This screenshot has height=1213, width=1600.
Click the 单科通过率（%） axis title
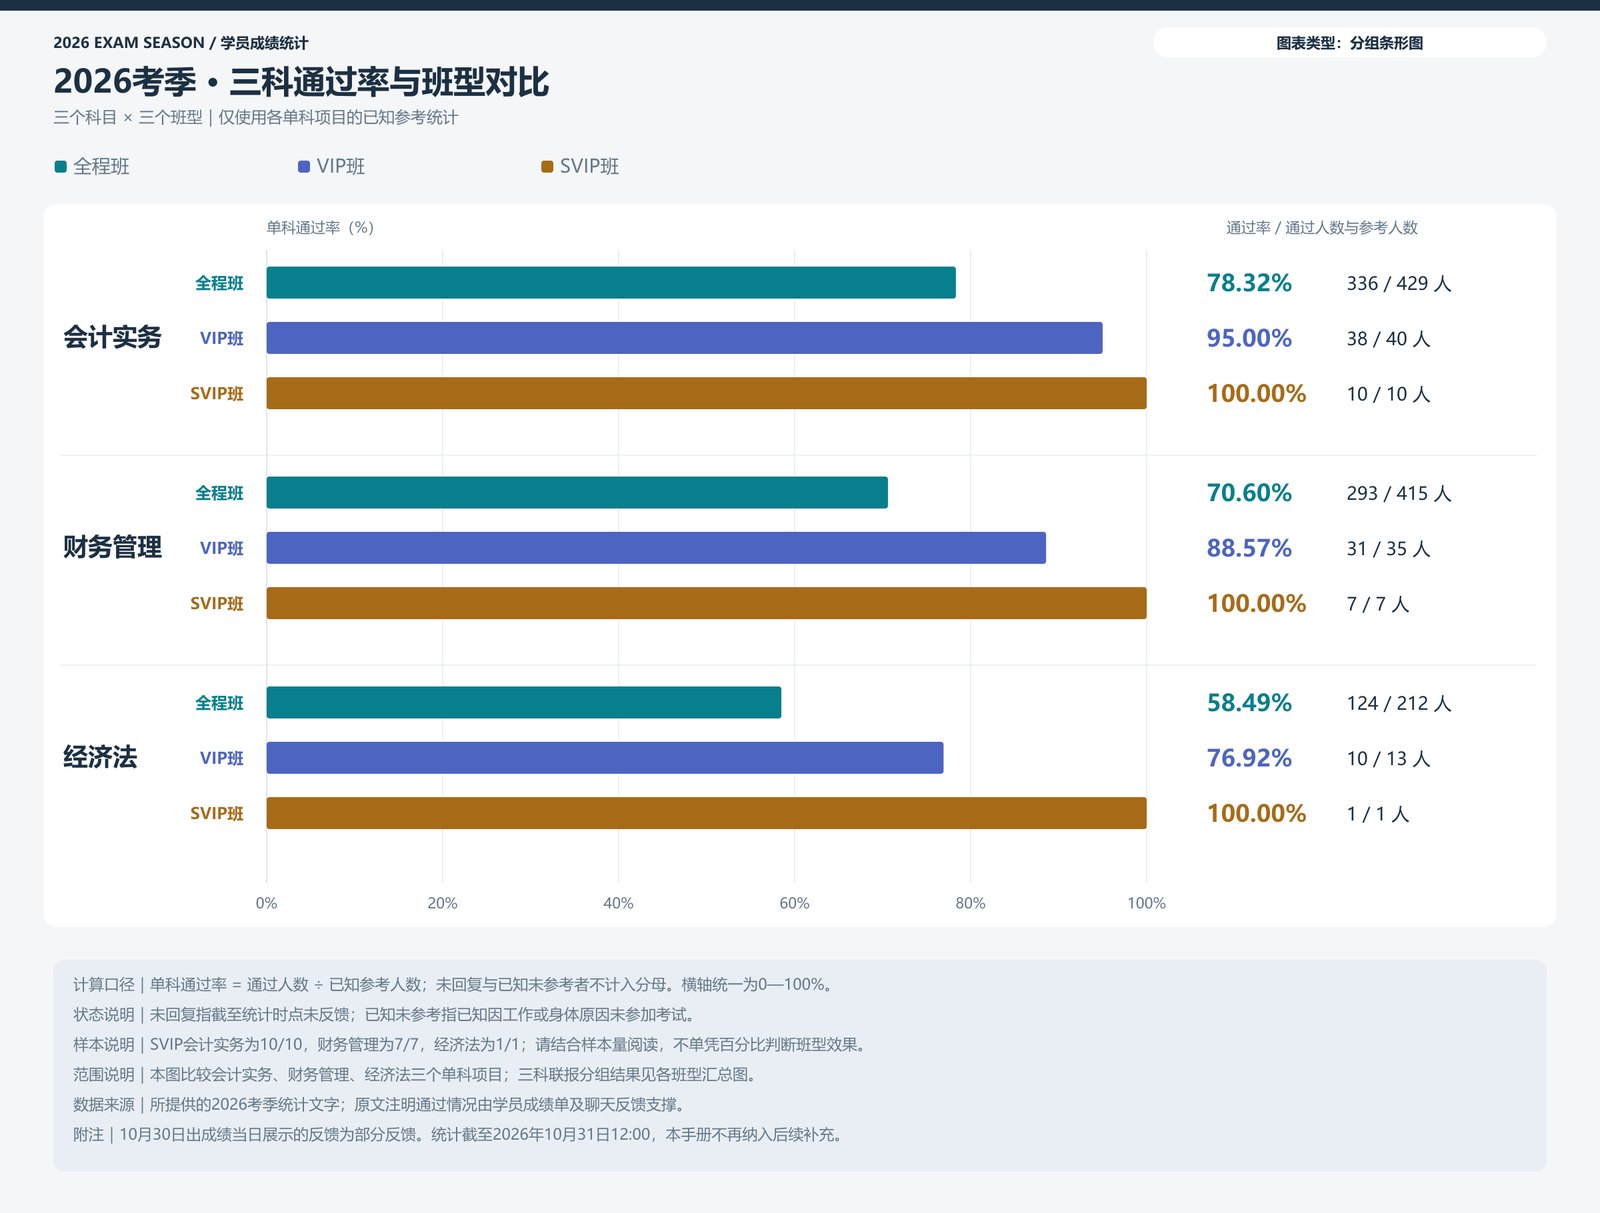[x=320, y=228]
